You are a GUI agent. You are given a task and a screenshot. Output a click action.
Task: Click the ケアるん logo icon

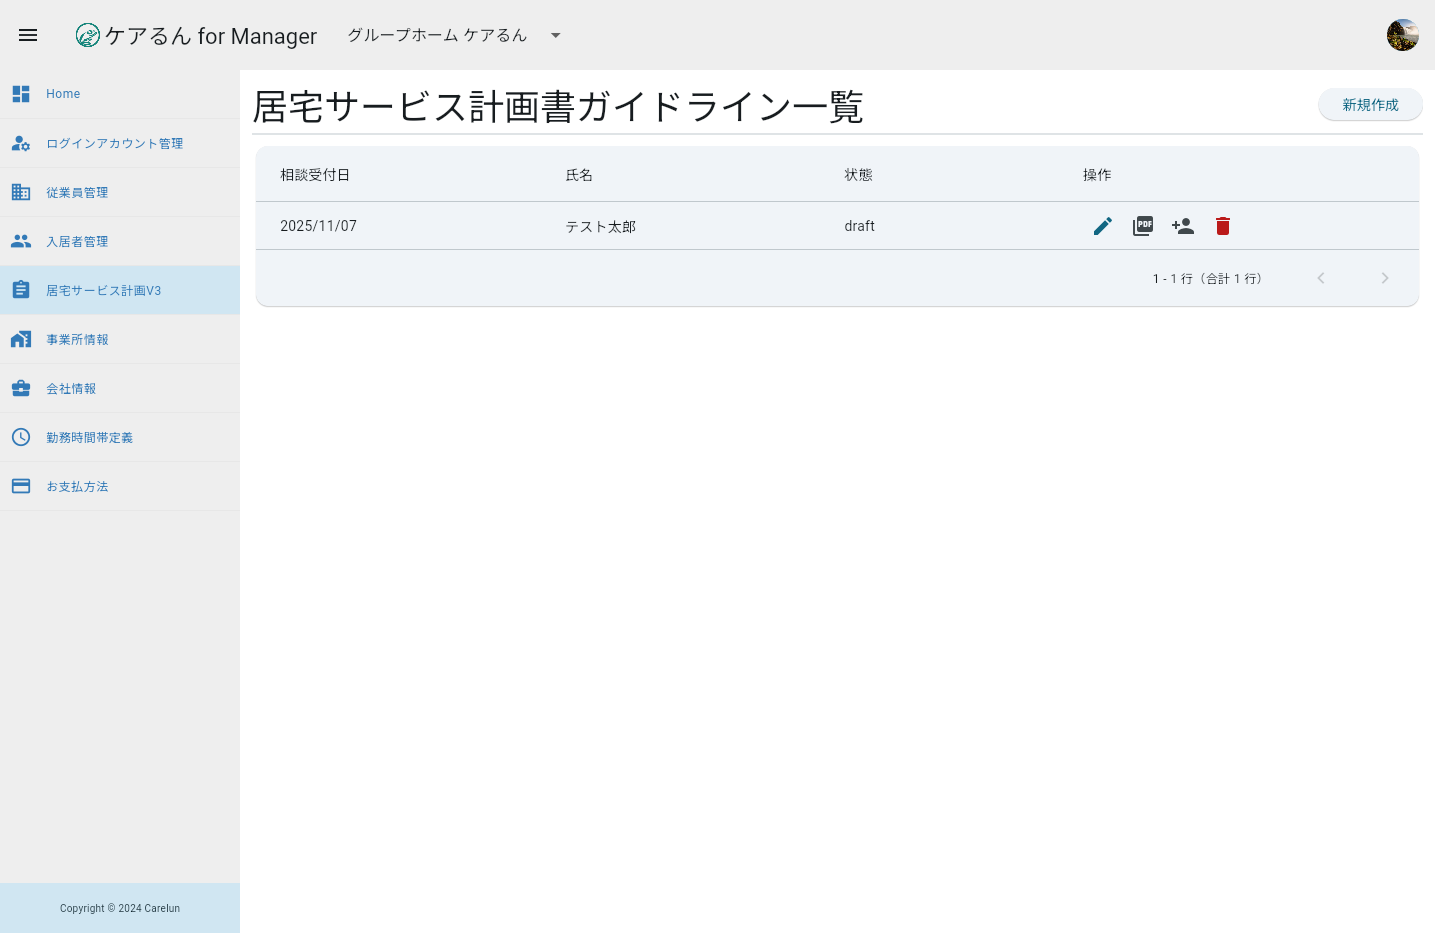(x=88, y=35)
